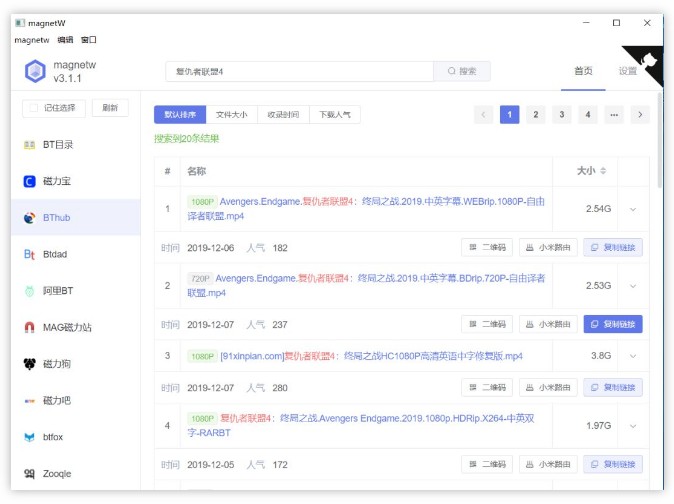Expand details of the 2.54G result
674x504 pixels.
coord(633,209)
